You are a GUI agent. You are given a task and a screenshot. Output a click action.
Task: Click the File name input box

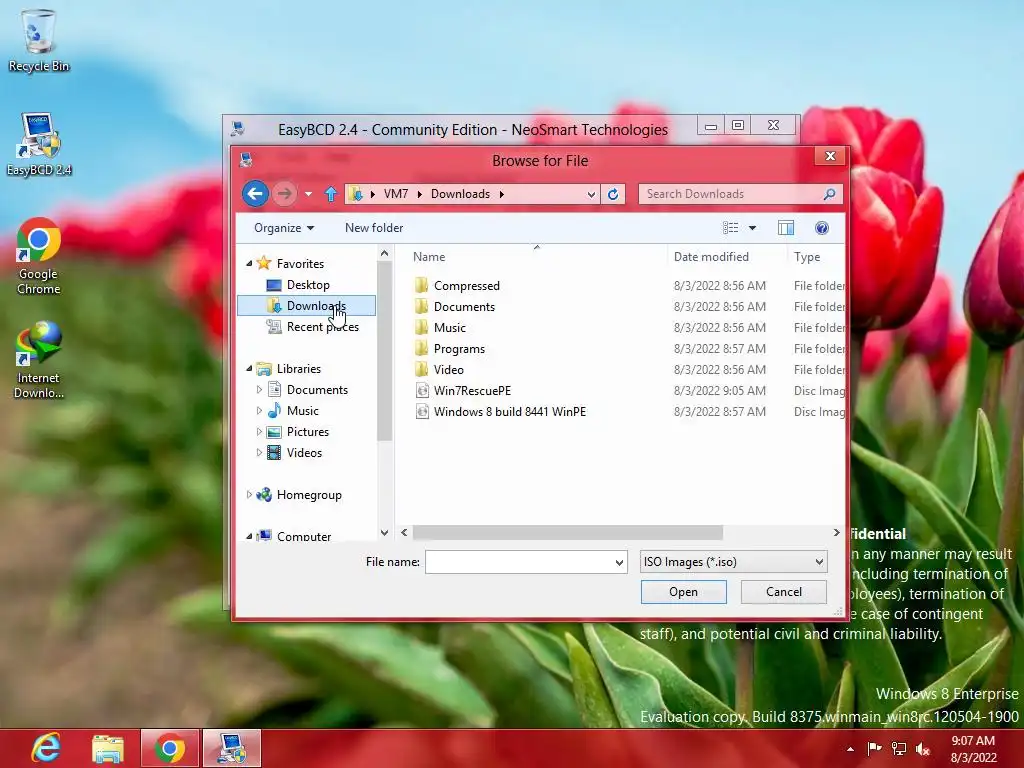[520, 562]
